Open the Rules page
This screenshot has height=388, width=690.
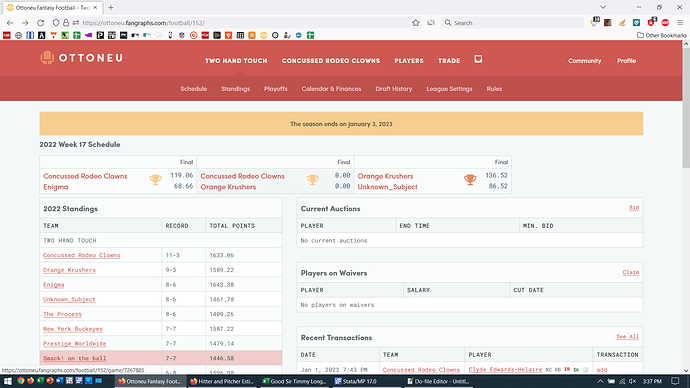(x=494, y=88)
